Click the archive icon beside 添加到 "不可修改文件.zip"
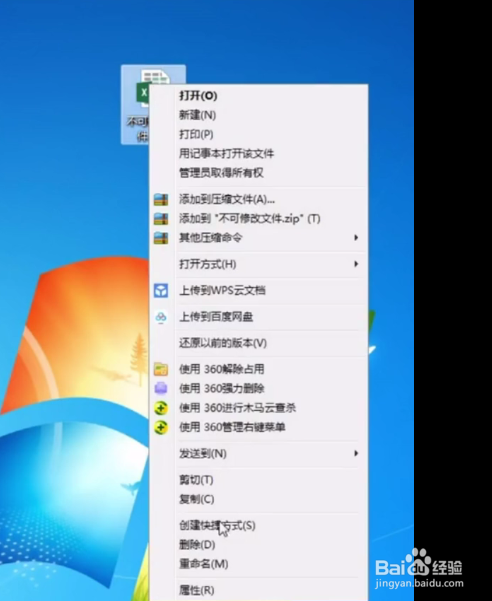 tap(161, 219)
